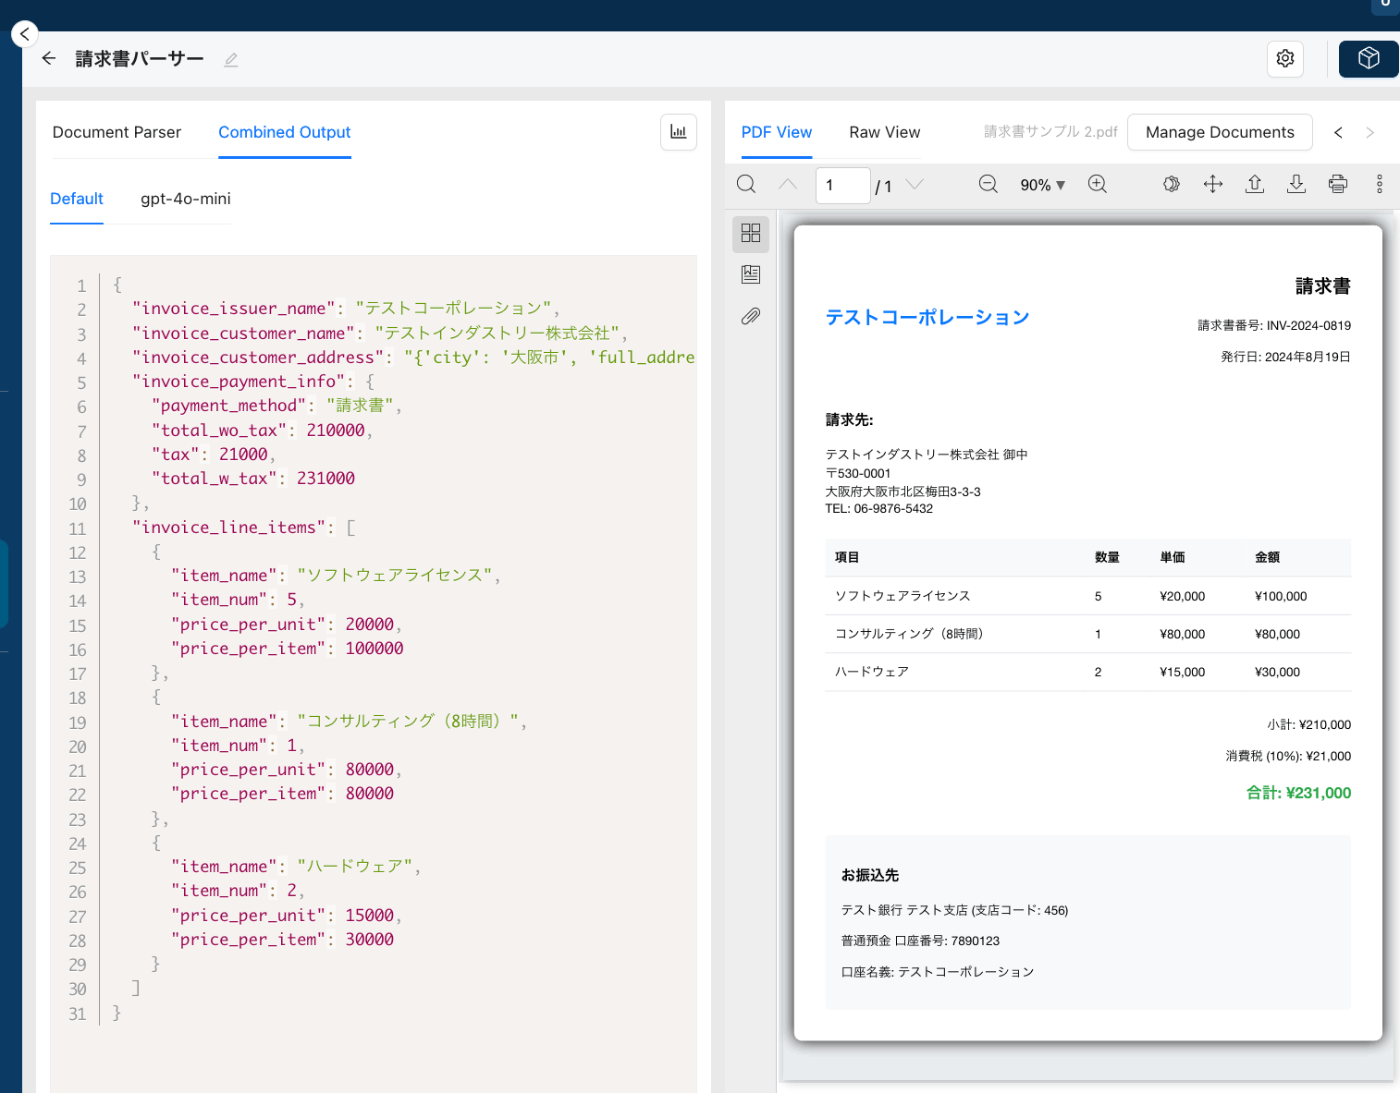
Task: Click the theme switch icon in PDF toolbar
Action: (x=1171, y=184)
